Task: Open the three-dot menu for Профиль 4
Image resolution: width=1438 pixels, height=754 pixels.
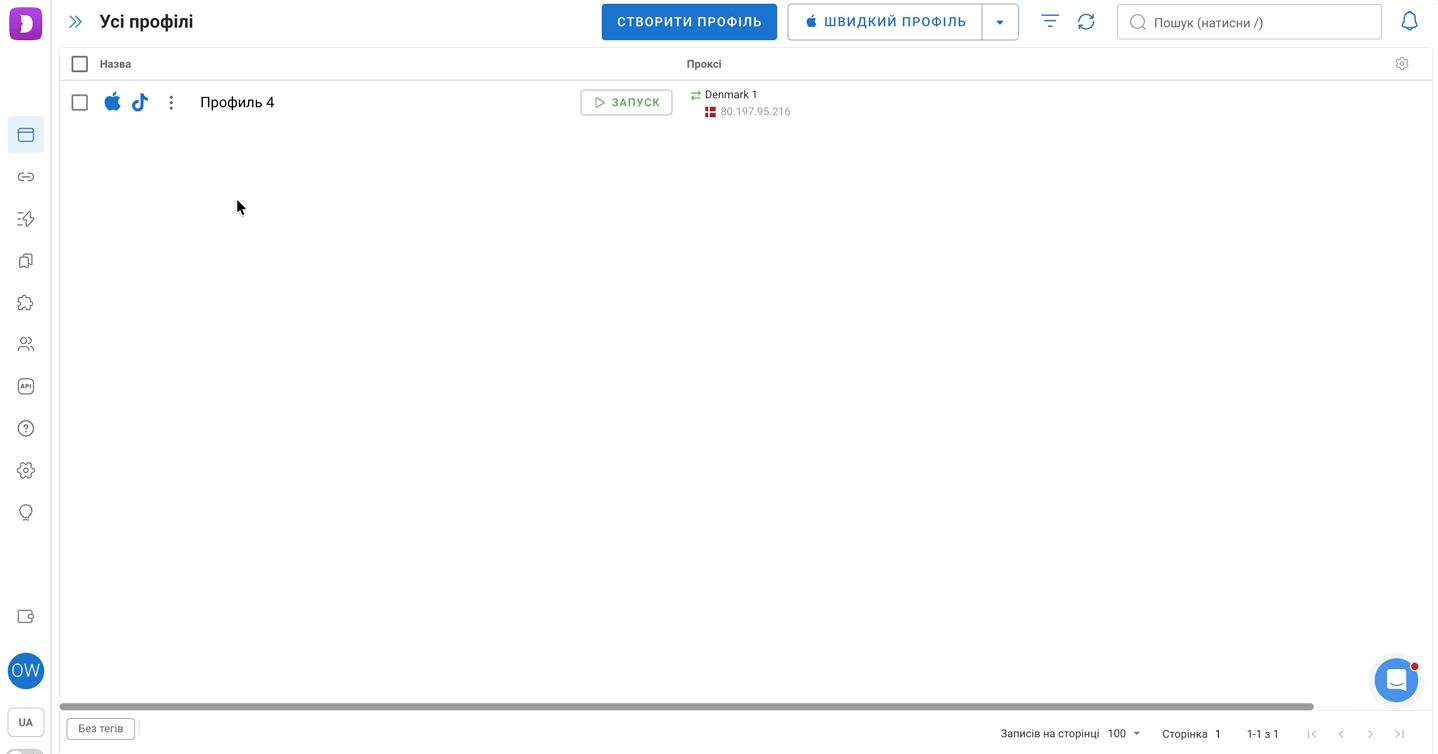Action: coord(171,102)
